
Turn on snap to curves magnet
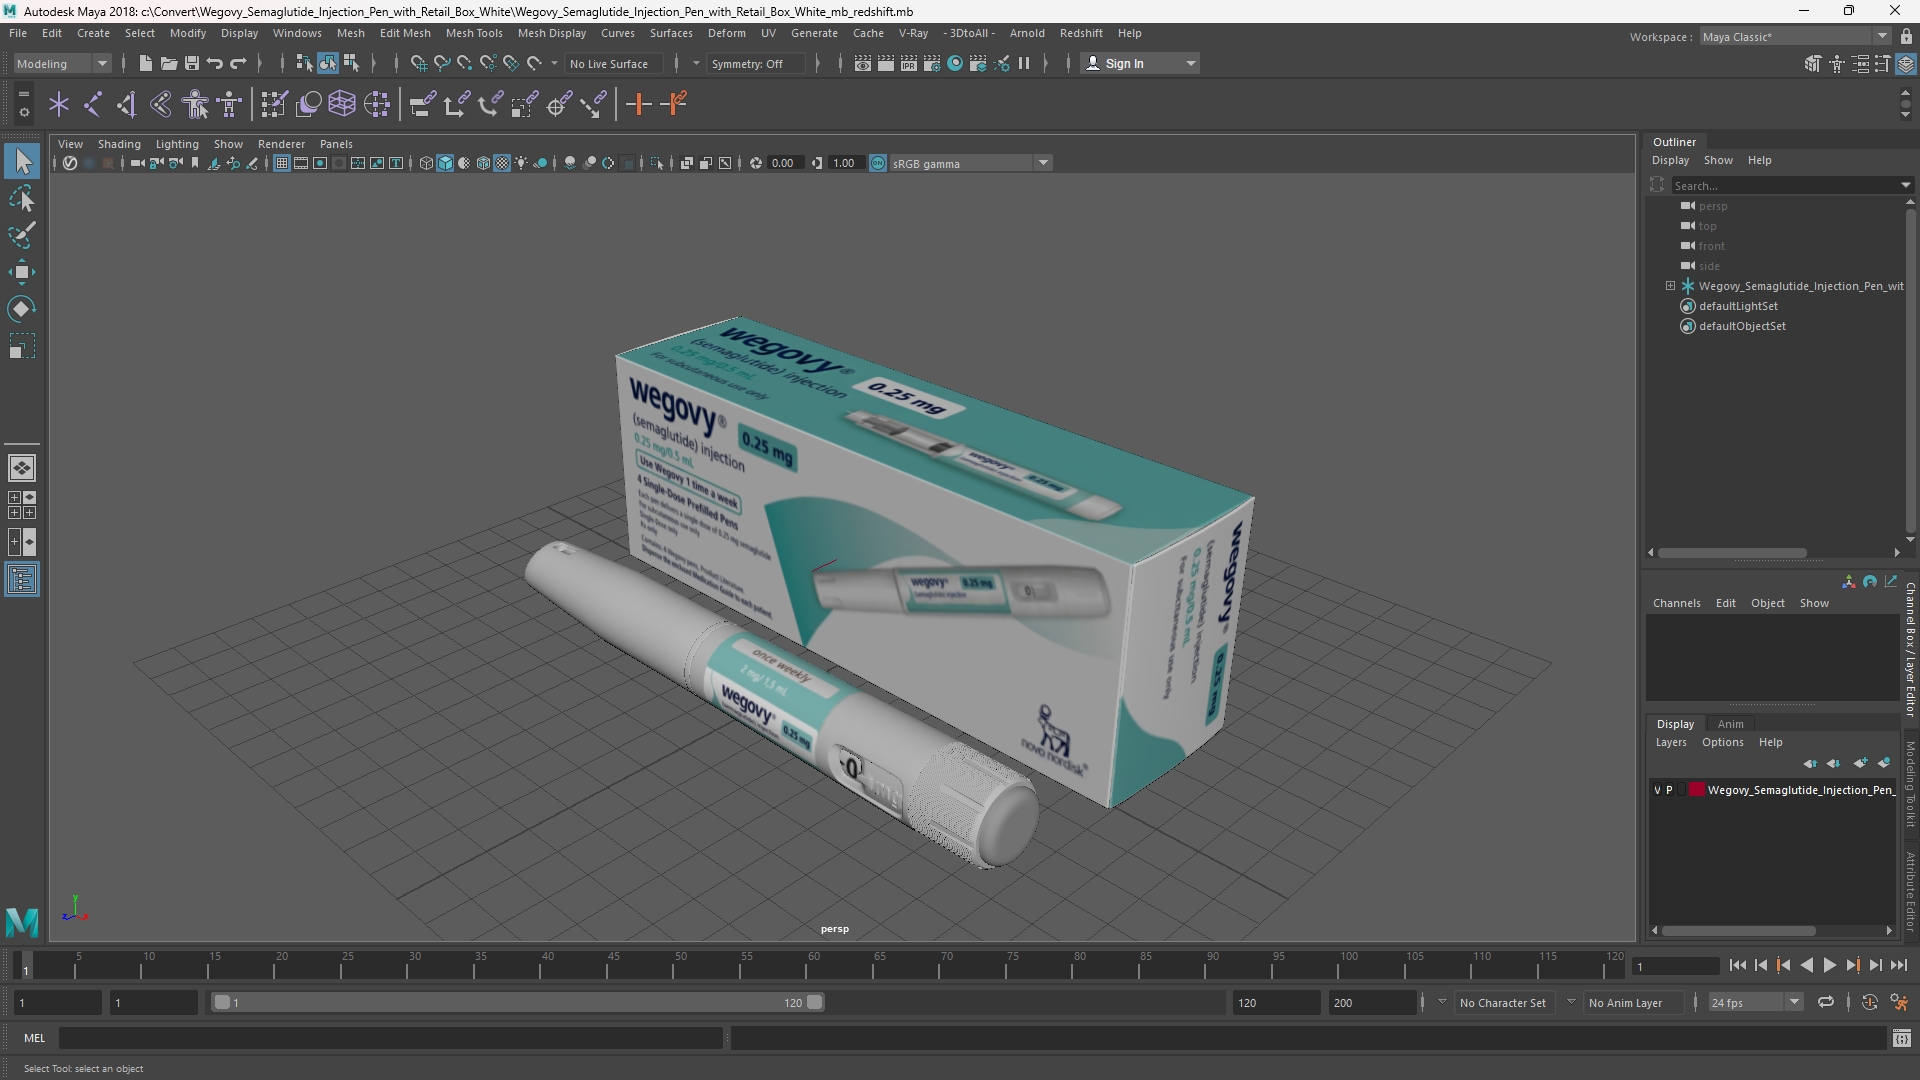pos(441,63)
